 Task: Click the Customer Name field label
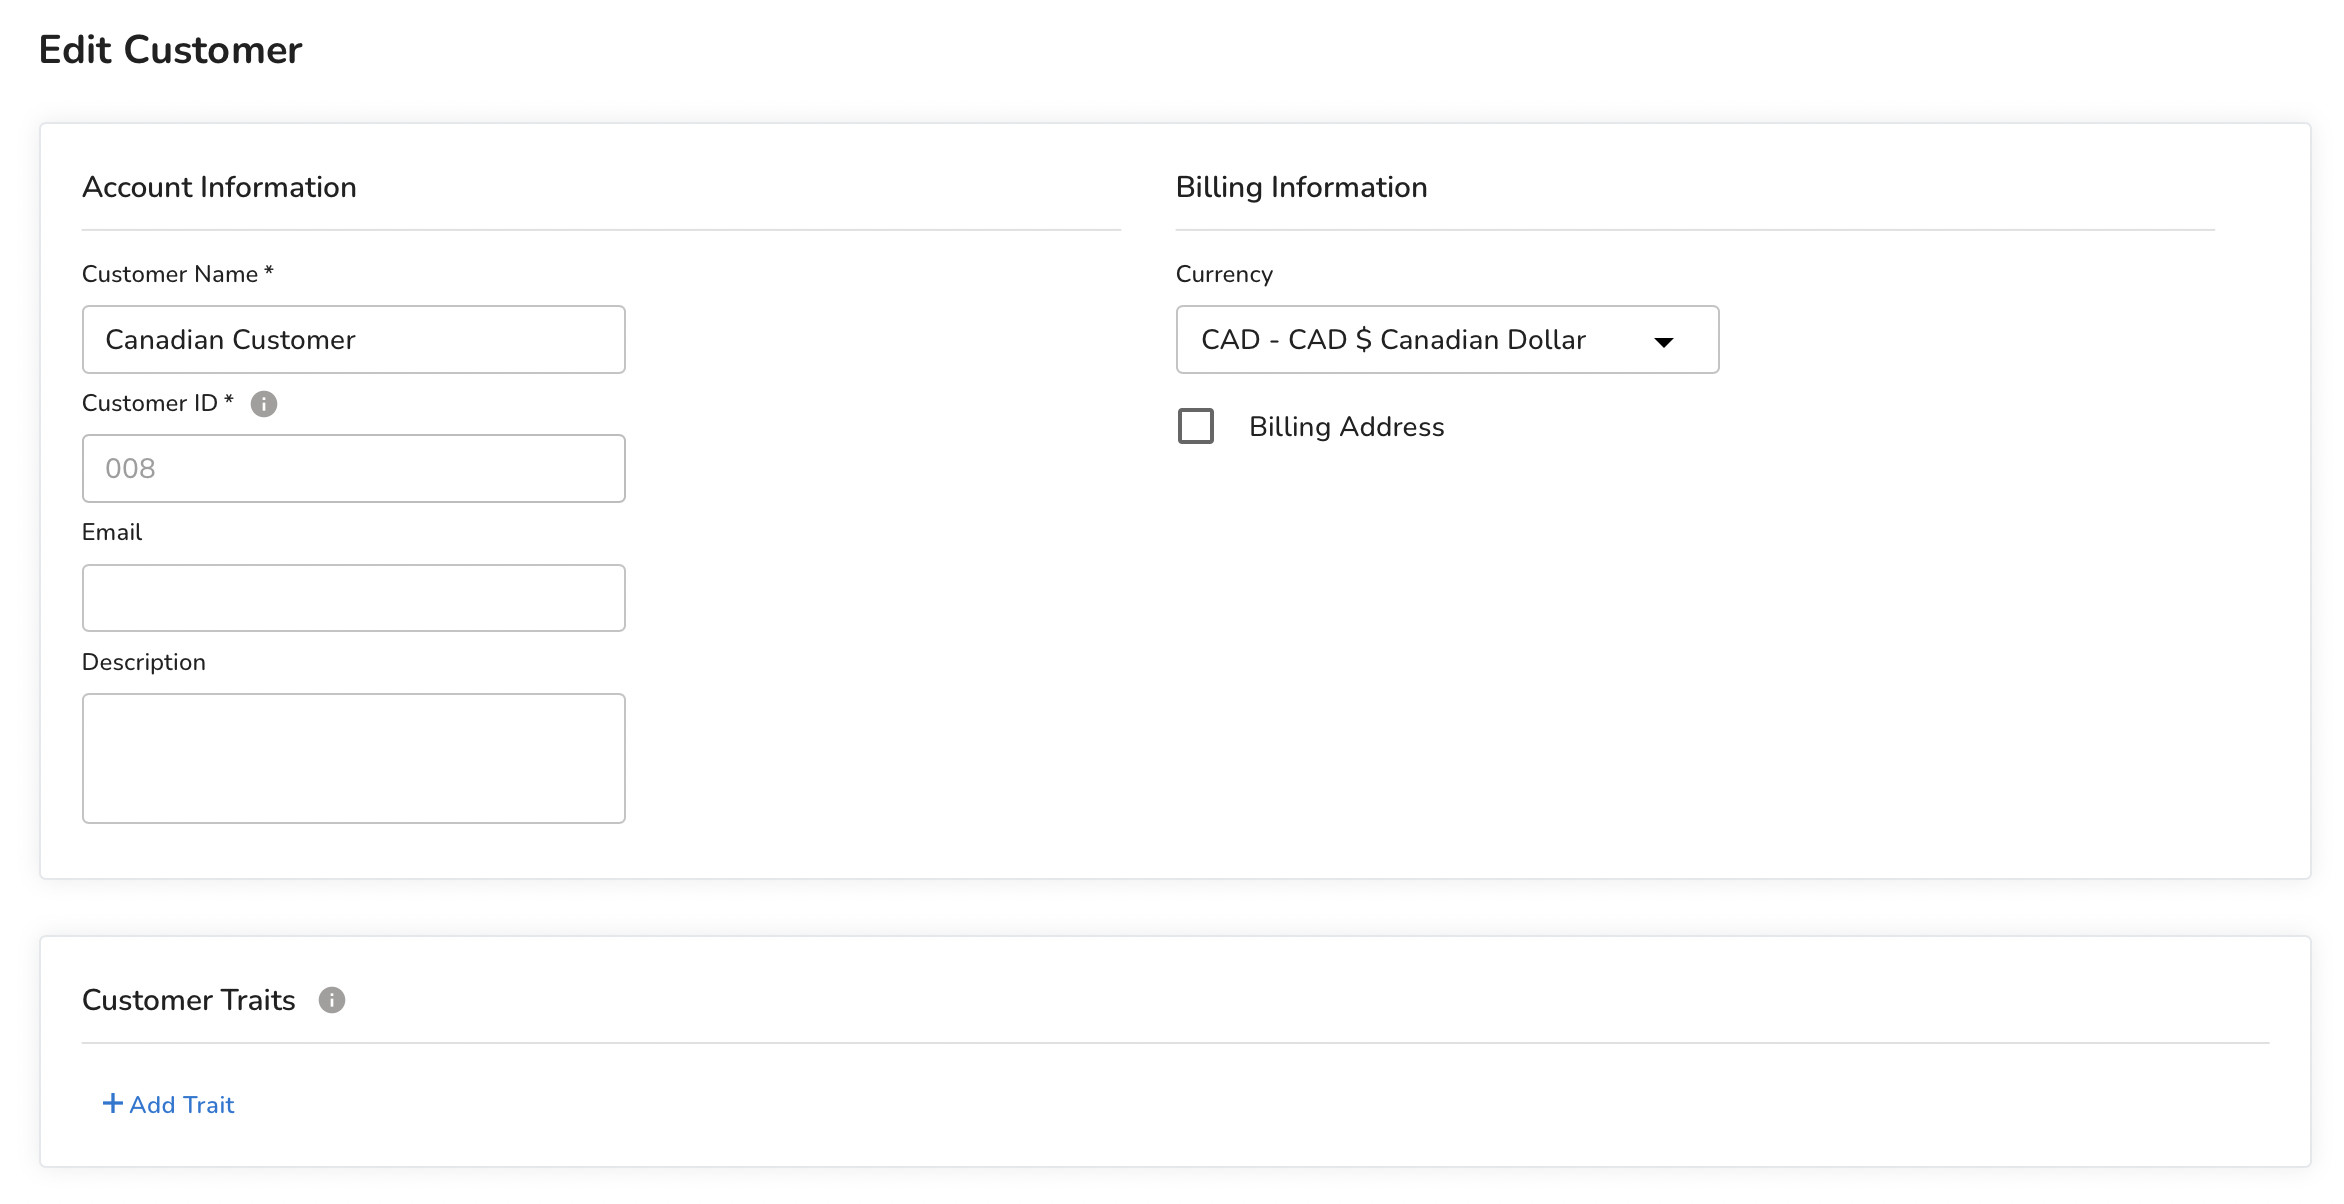(x=170, y=274)
